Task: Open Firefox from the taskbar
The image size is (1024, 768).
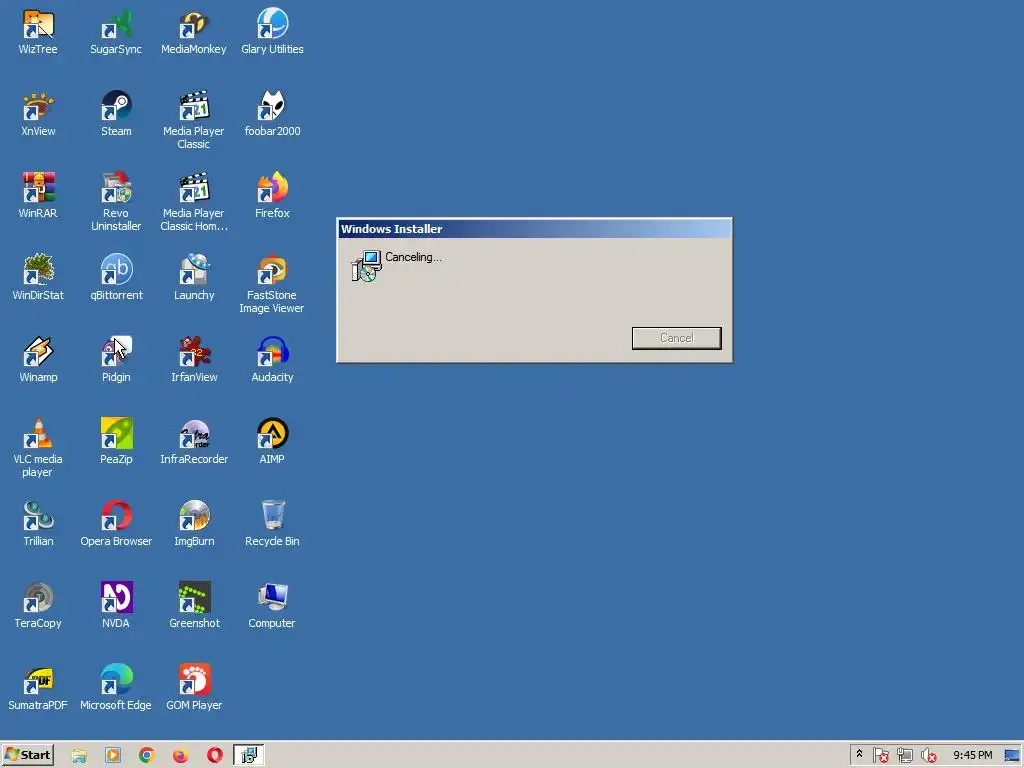Action: [x=180, y=756]
